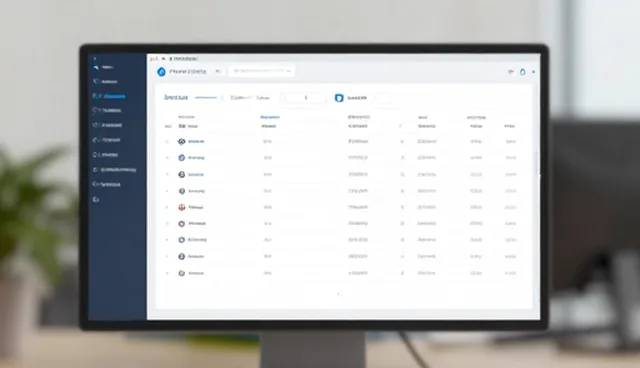Click the number input box in the filter bar

(x=305, y=98)
